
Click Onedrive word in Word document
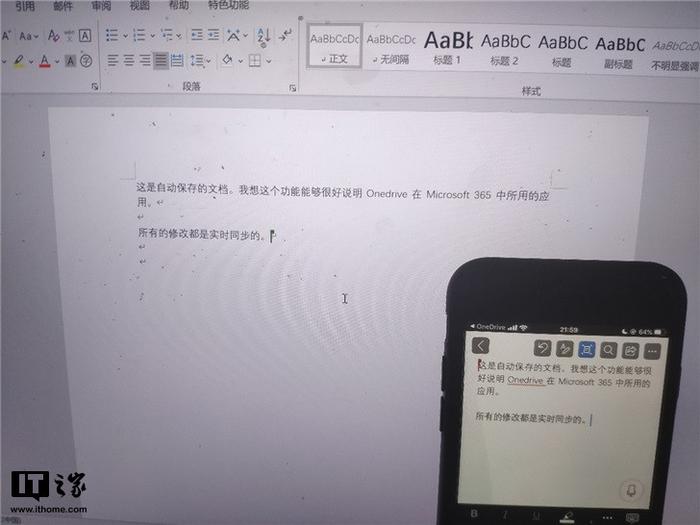coord(387,194)
